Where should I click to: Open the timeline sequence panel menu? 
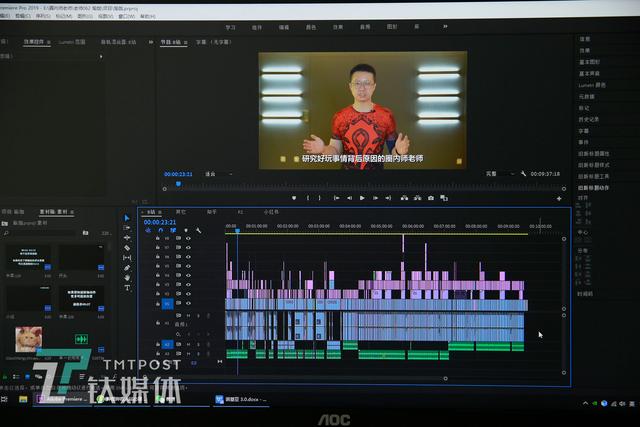160,212
